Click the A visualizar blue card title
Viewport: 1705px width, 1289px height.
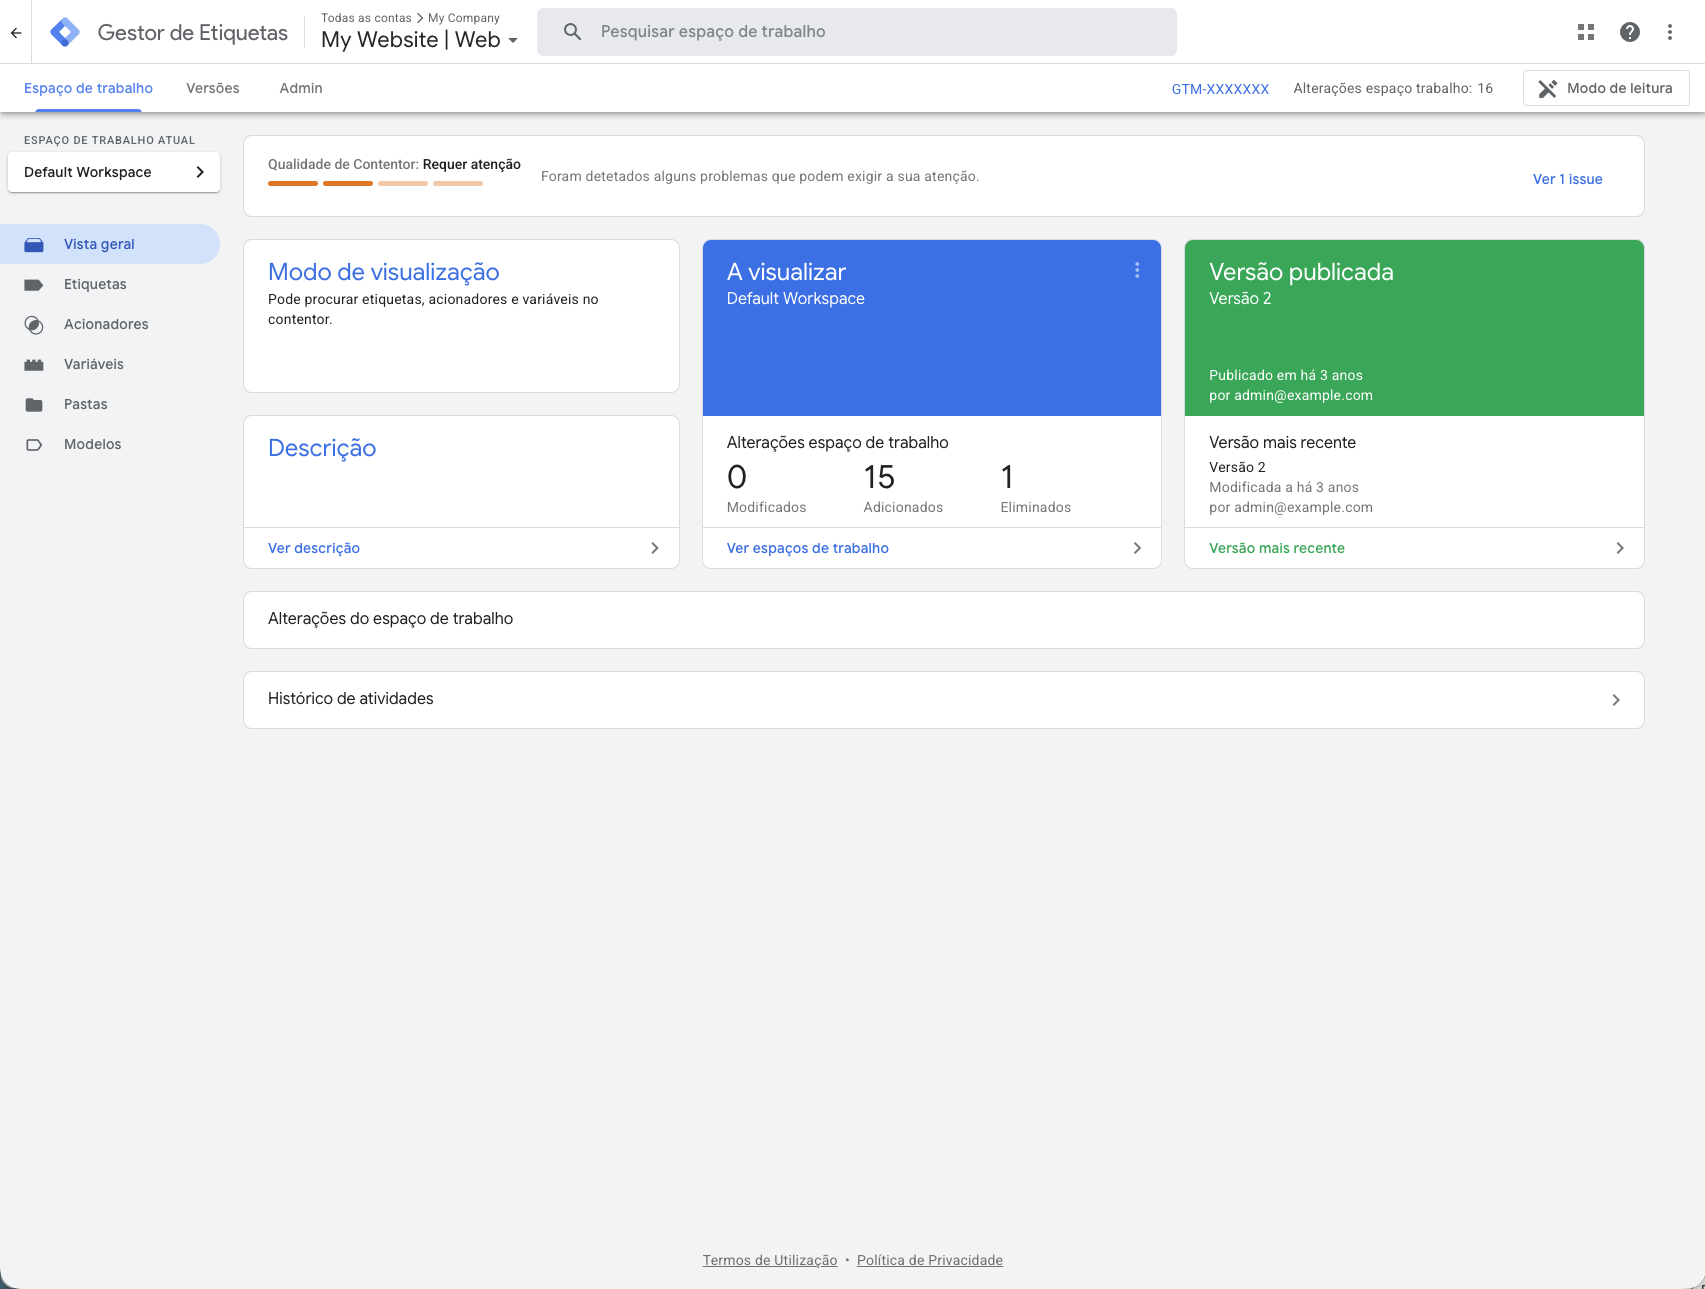786,272
